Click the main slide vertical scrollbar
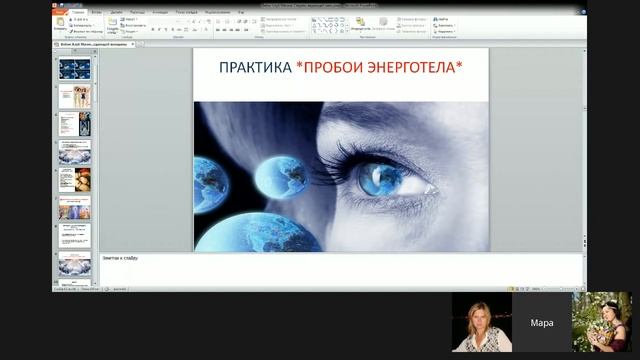Viewport: 640px width, 360px height. [584, 143]
